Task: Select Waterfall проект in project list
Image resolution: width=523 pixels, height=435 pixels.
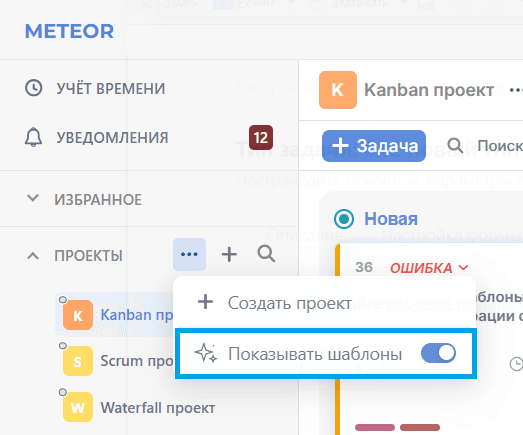Action: coord(139,408)
